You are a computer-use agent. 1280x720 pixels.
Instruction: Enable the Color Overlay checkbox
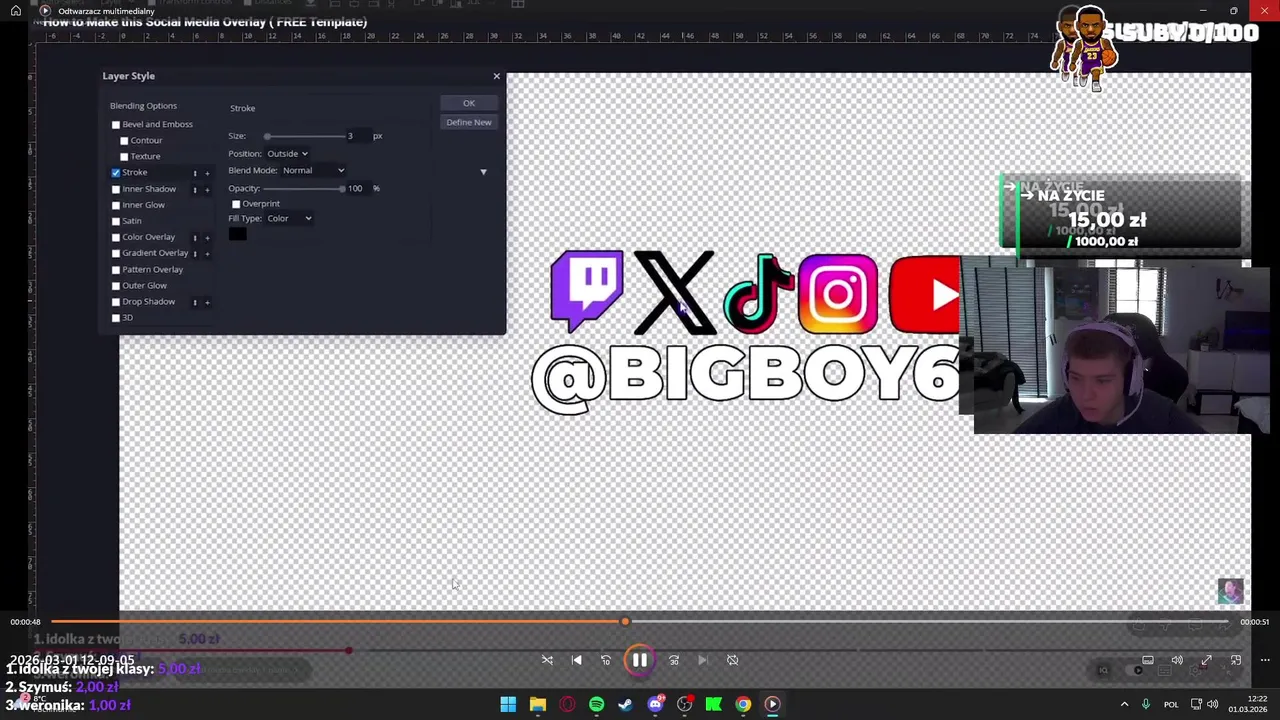(x=116, y=237)
